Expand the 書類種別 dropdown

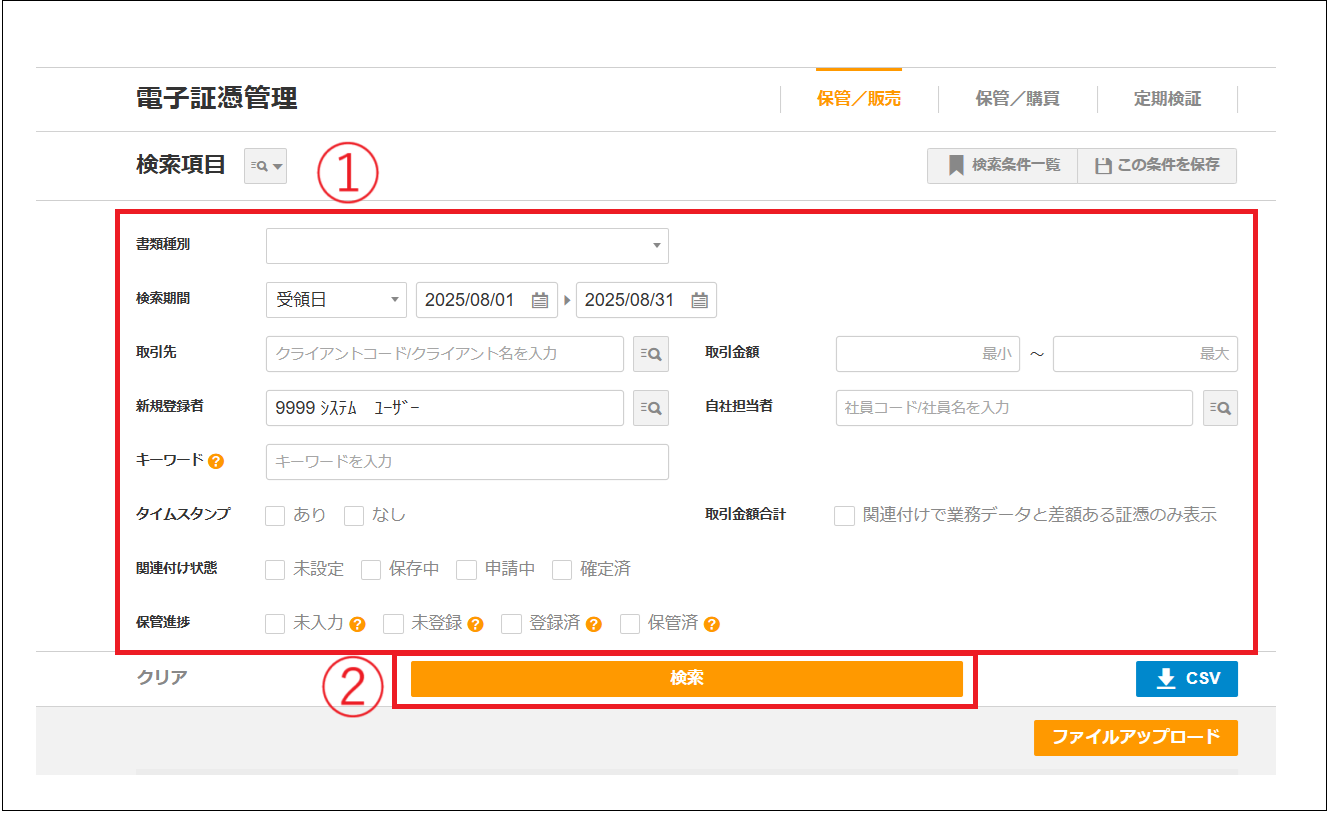click(467, 245)
